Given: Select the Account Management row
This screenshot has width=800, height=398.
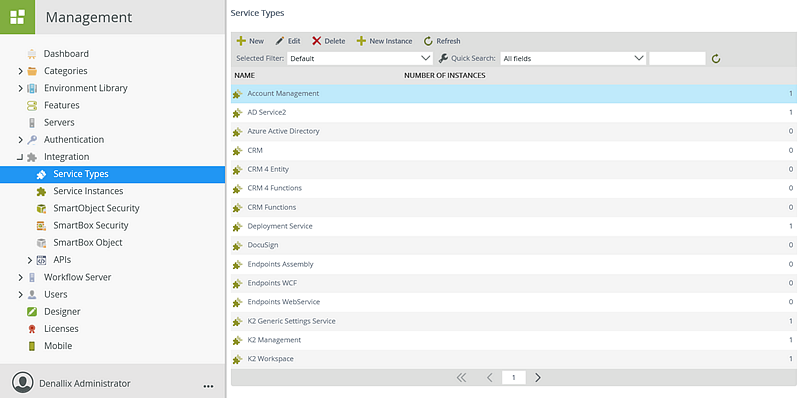Looking at the screenshot, I should tap(514, 94).
